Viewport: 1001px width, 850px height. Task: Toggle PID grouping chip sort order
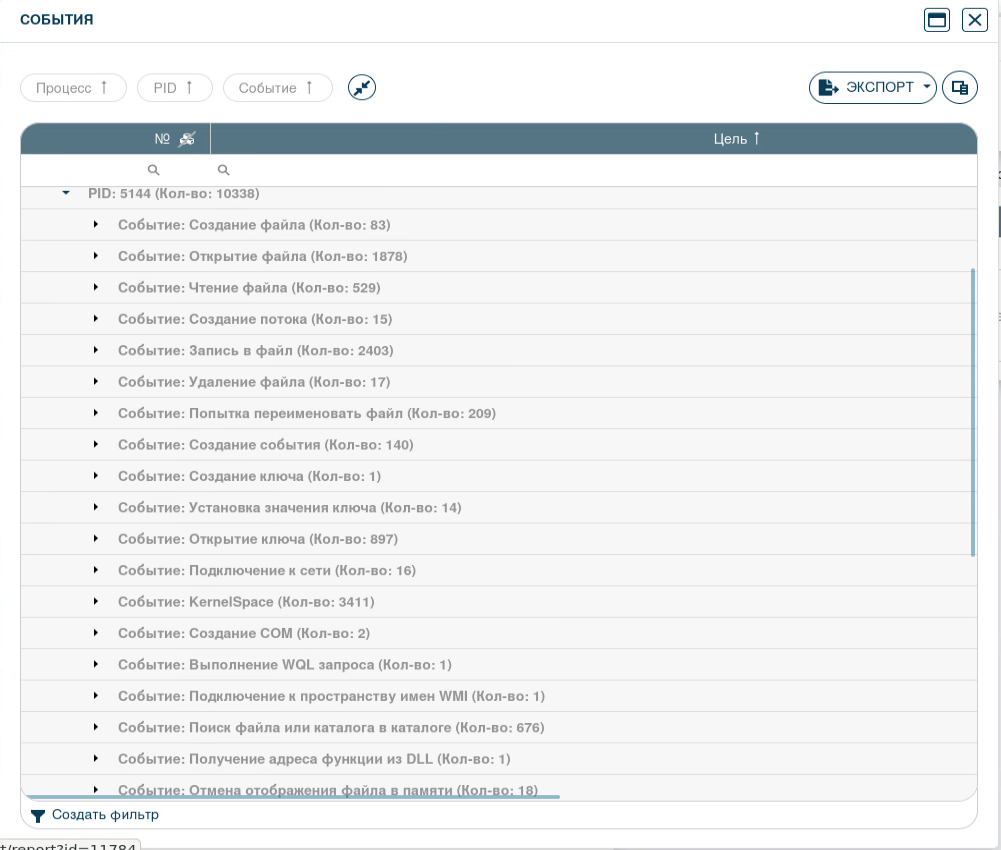click(x=174, y=88)
